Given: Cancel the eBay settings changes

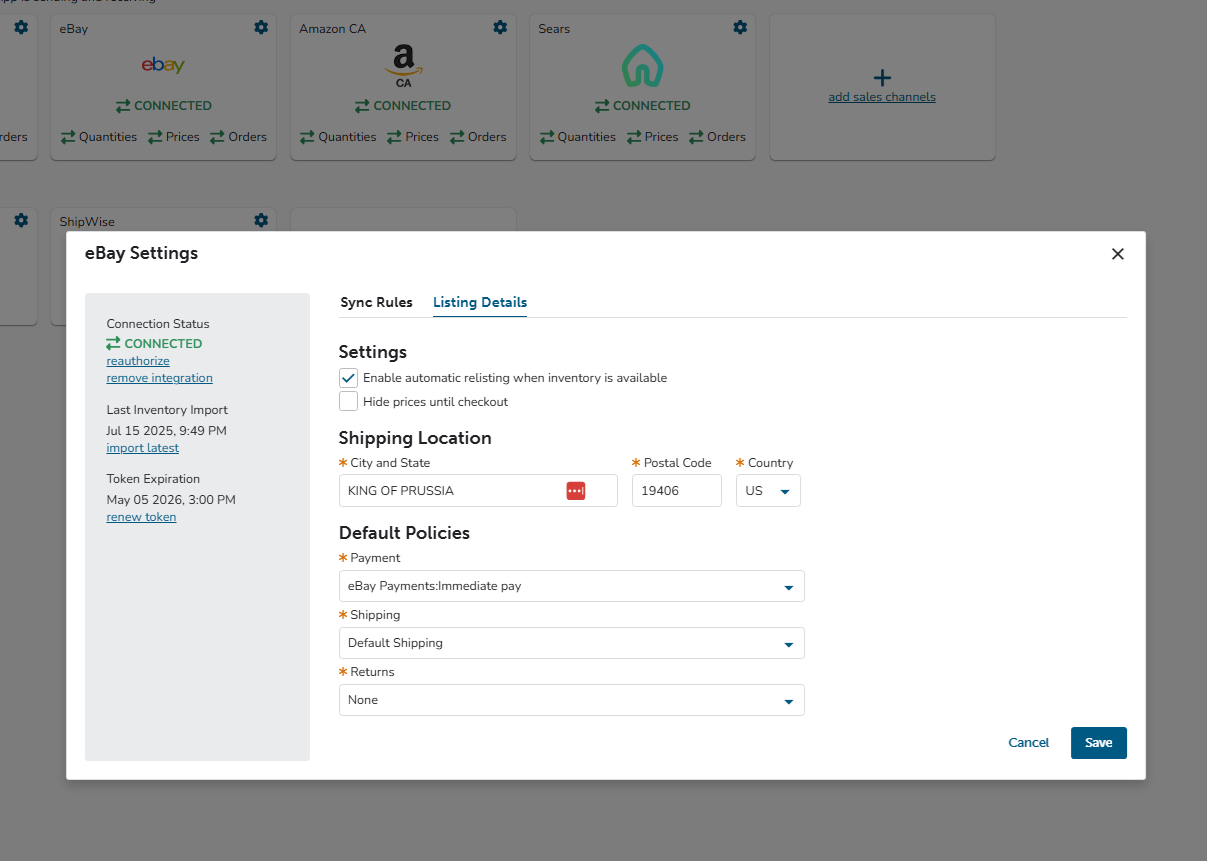Looking at the screenshot, I should [1029, 743].
